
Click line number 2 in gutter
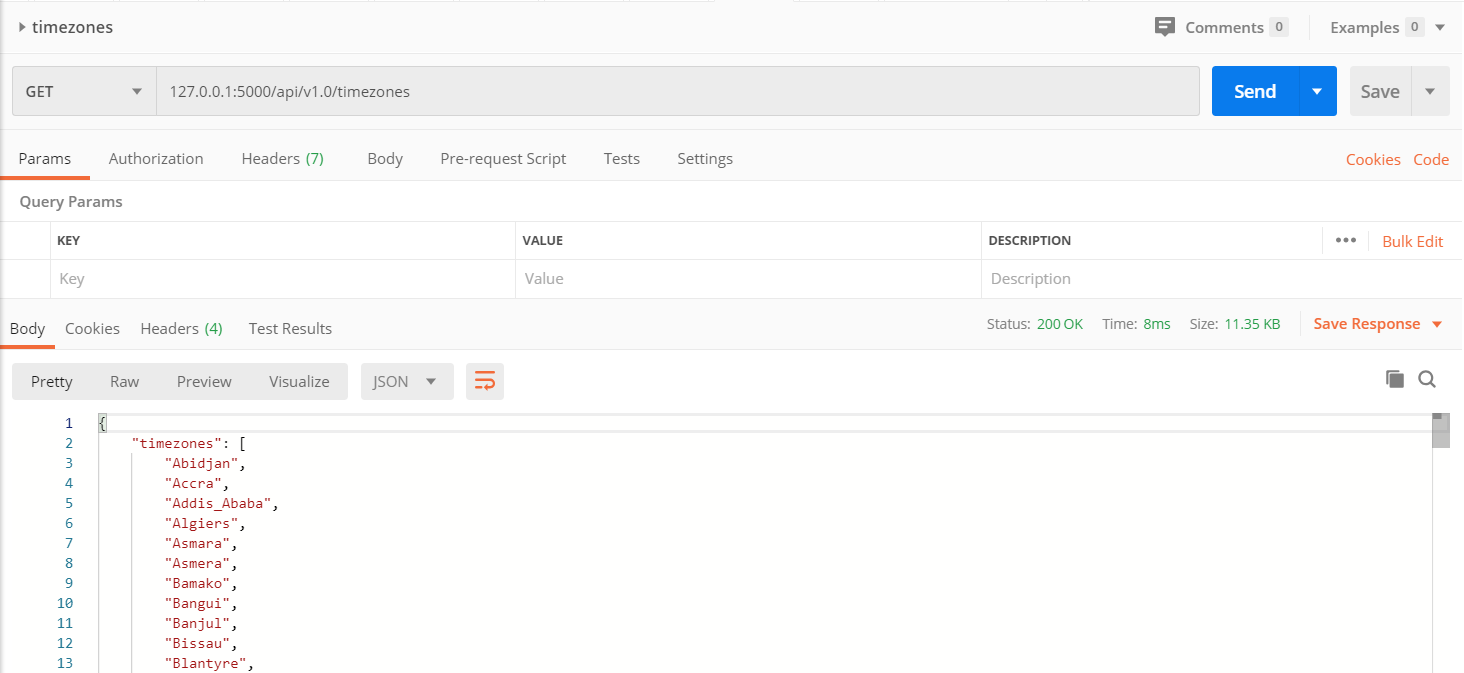69,443
